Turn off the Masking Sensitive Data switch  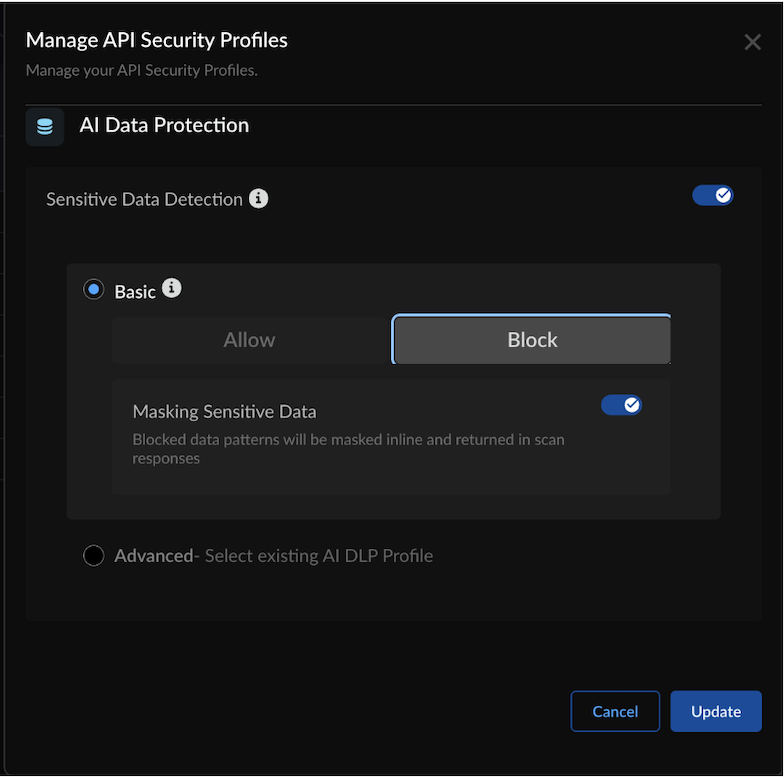(x=621, y=405)
